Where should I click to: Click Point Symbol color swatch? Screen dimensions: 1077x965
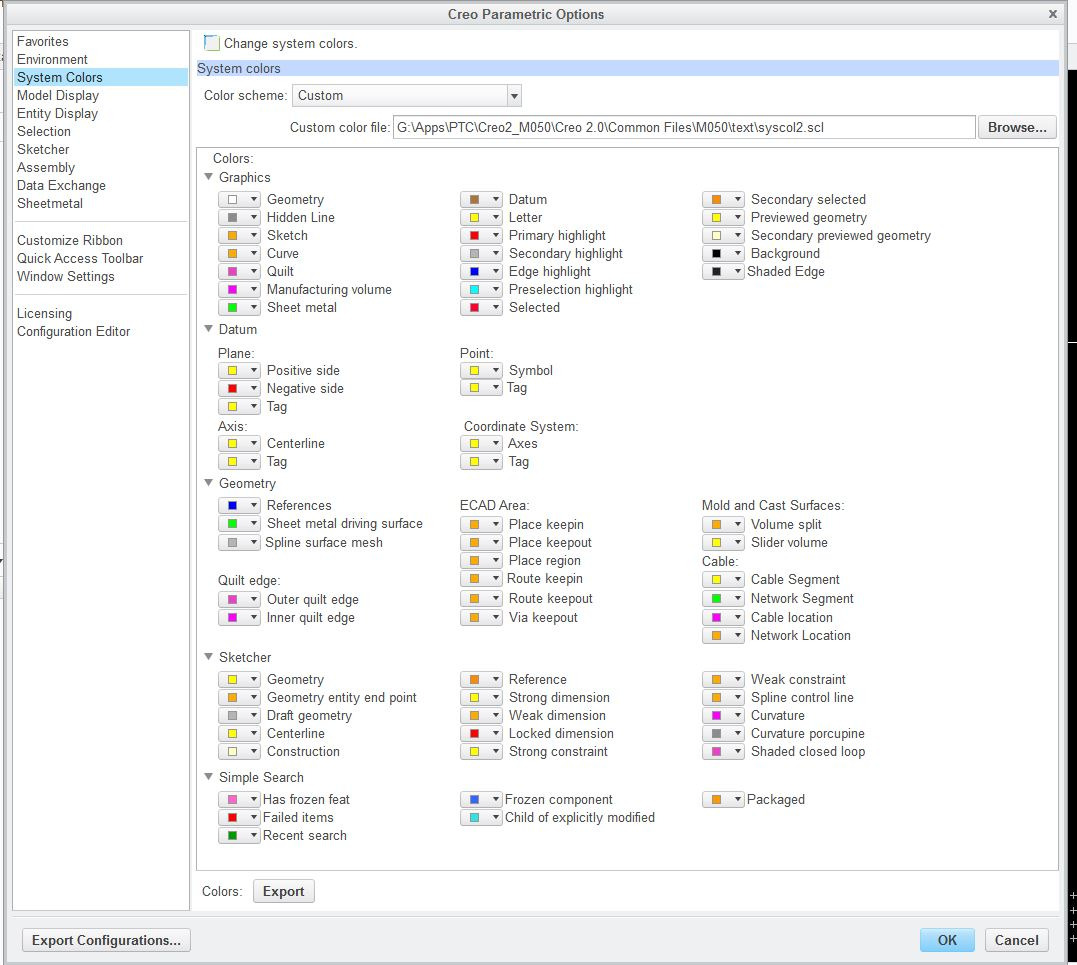475,370
